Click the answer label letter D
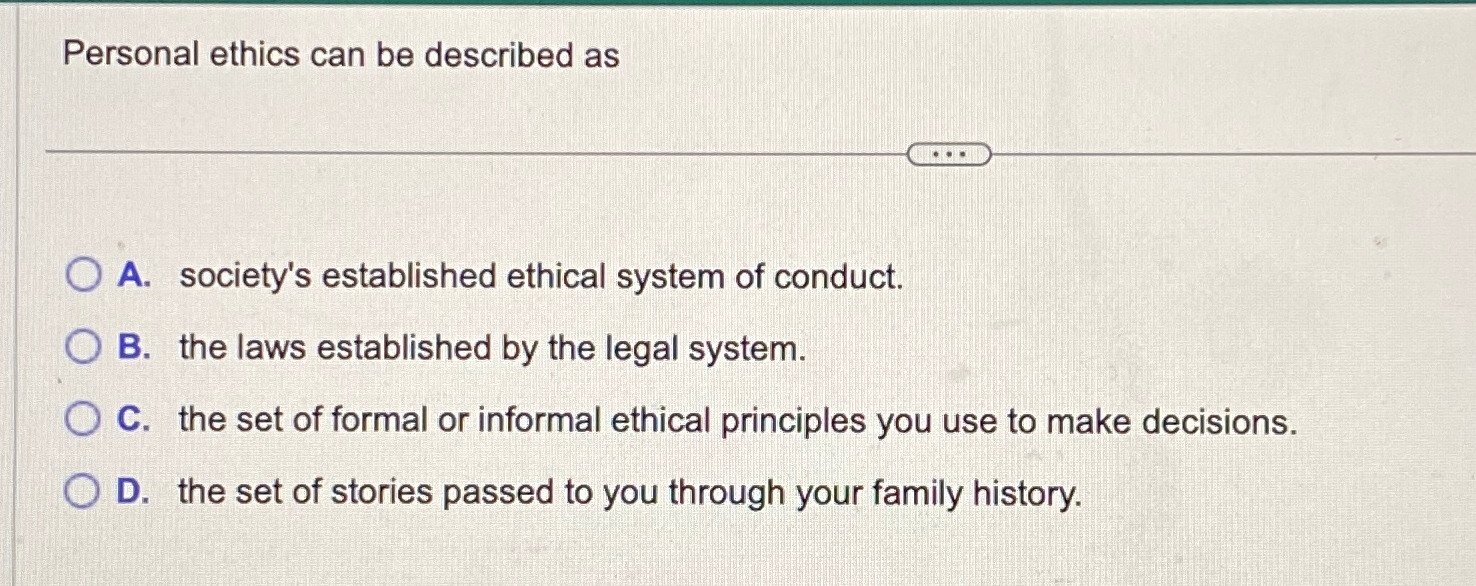The height and width of the screenshot is (586, 1476). (x=136, y=492)
